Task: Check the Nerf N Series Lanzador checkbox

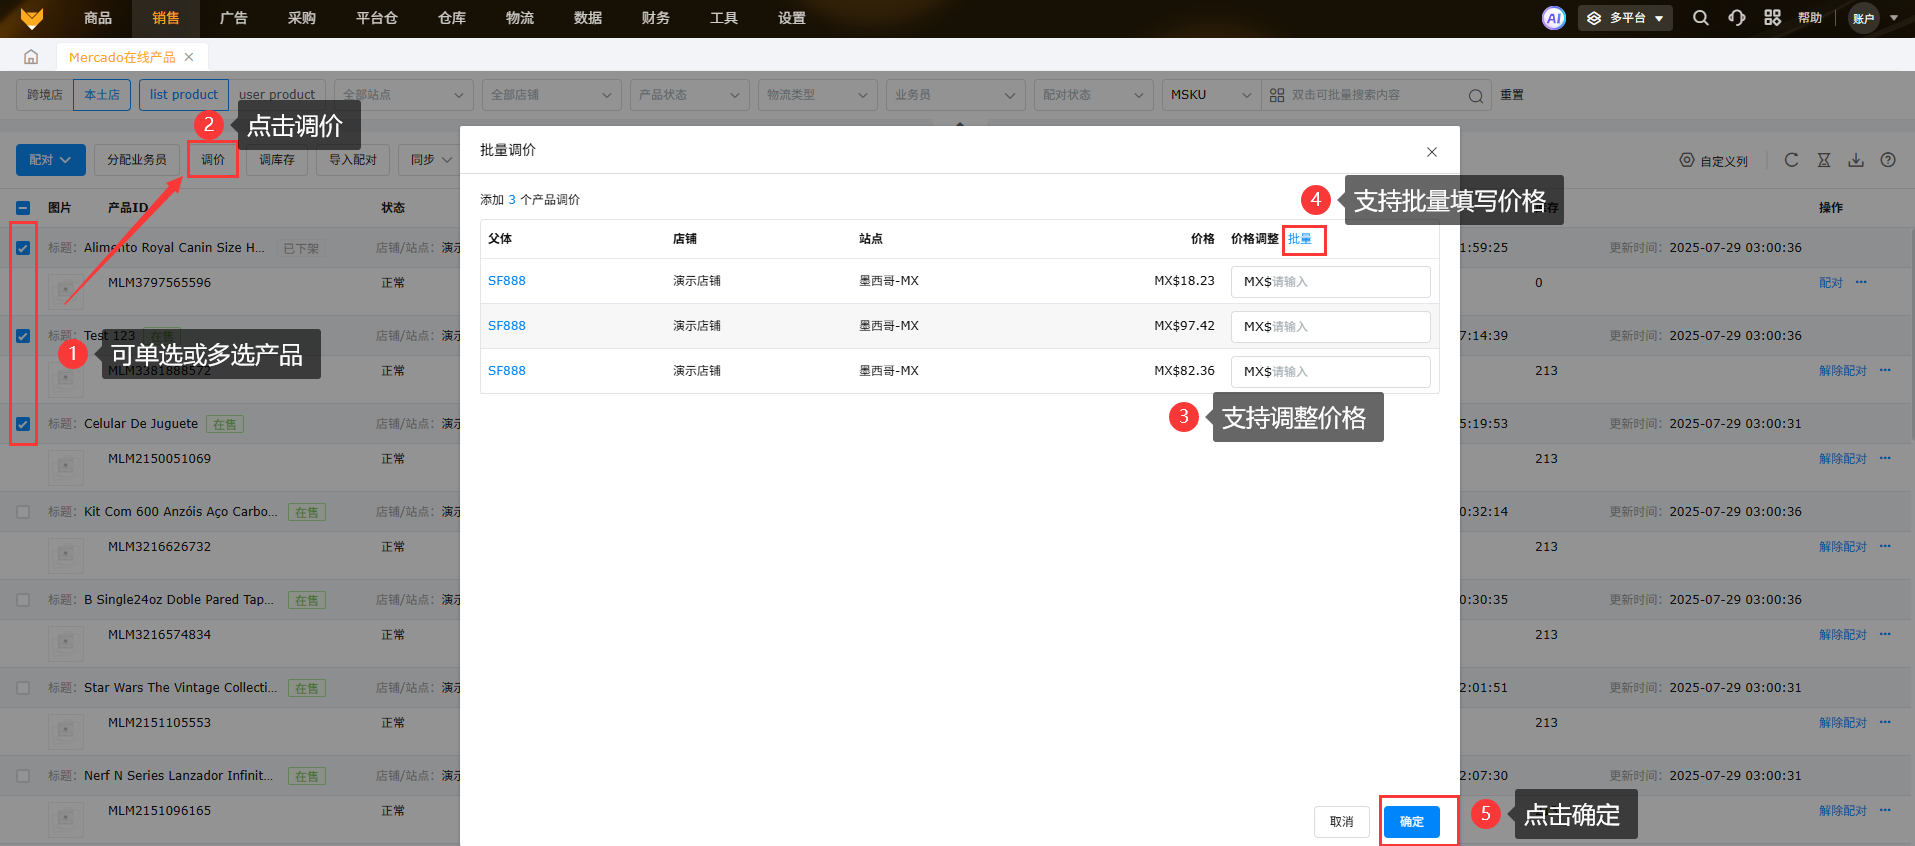Action: [x=23, y=776]
